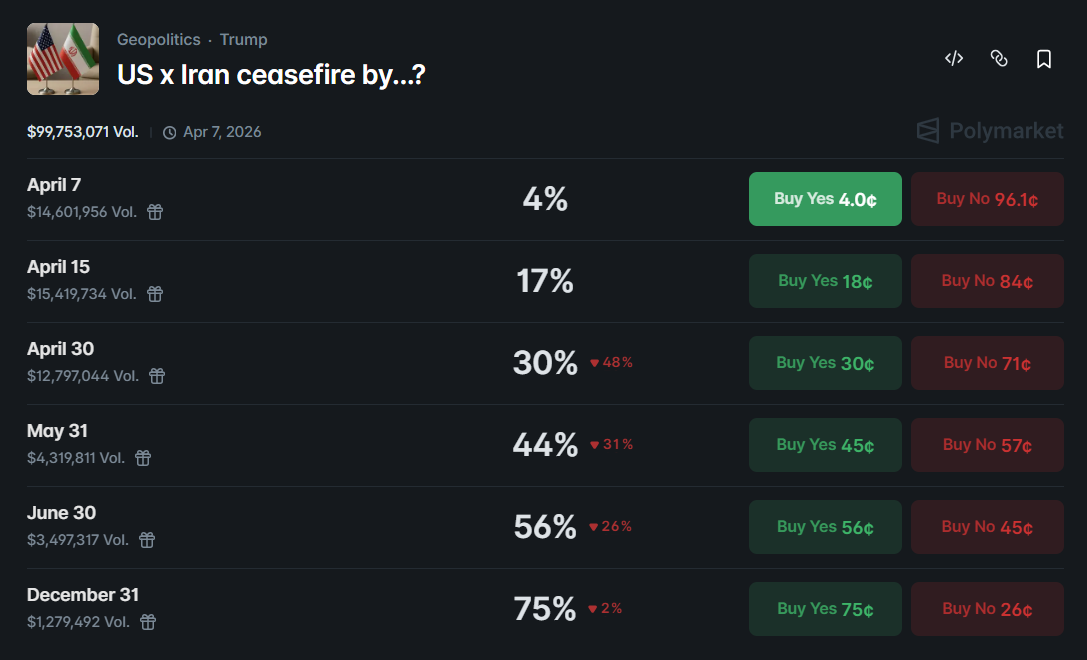This screenshot has width=1087, height=660.
Task: Buy No on December 31 at 26¢
Action: point(987,609)
